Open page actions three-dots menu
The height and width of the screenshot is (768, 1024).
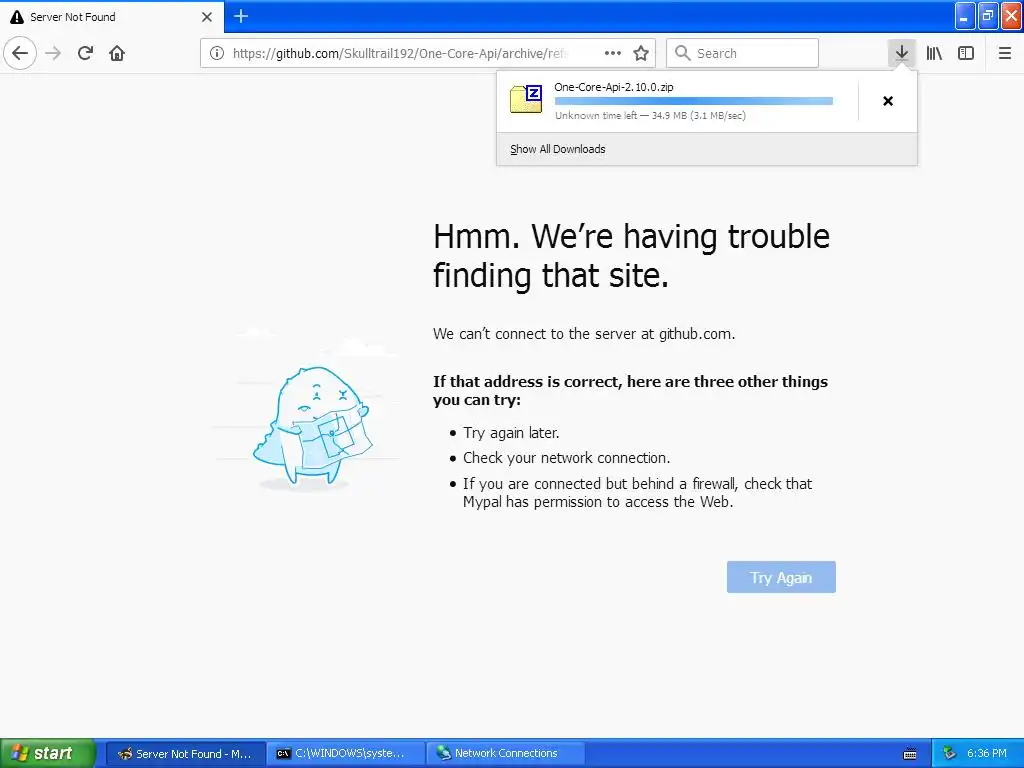(x=613, y=53)
